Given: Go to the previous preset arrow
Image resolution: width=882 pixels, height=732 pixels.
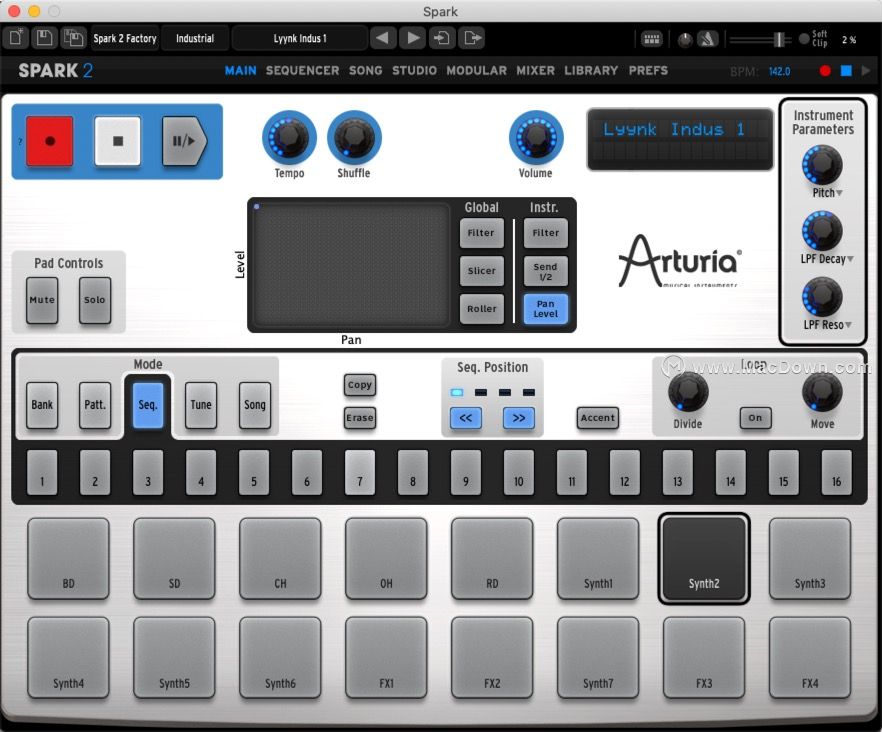Looking at the screenshot, I should click(x=382, y=38).
